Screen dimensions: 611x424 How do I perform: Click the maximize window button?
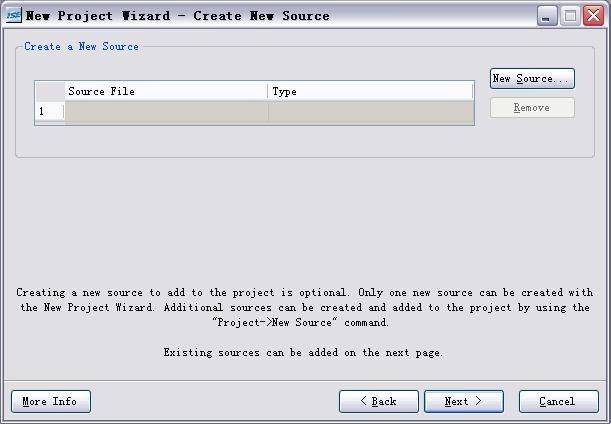(570, 16)
